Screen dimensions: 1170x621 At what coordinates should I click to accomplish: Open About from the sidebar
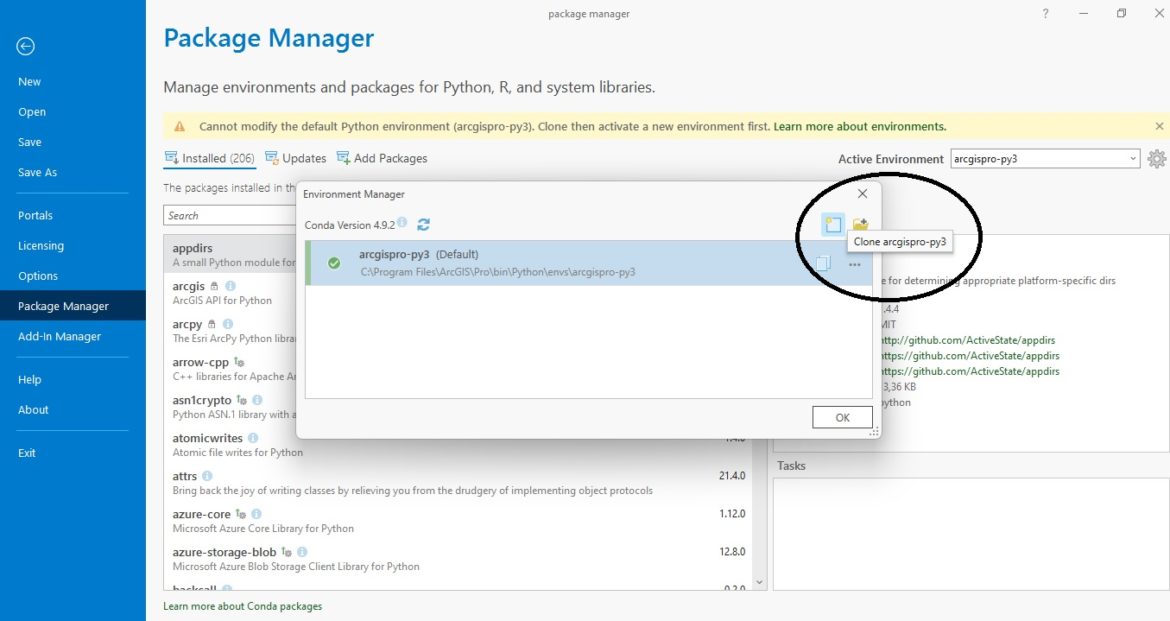click(34, 410)
